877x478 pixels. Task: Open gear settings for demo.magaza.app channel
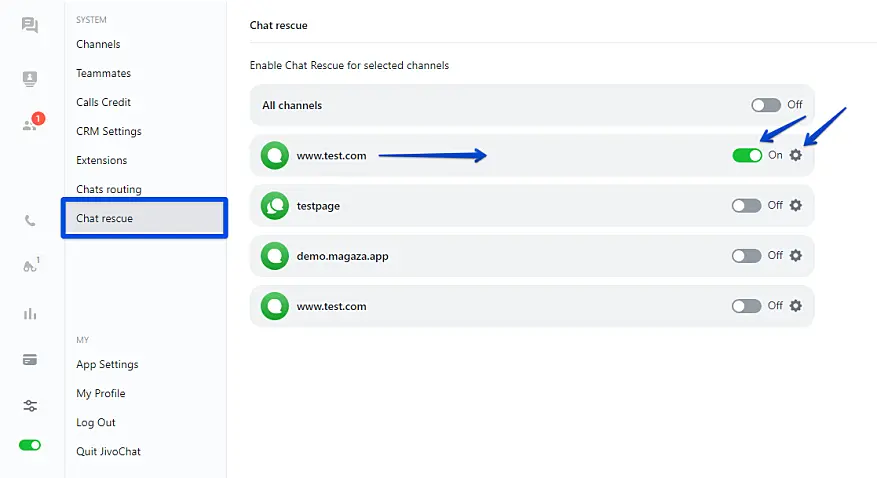[796, 256]
